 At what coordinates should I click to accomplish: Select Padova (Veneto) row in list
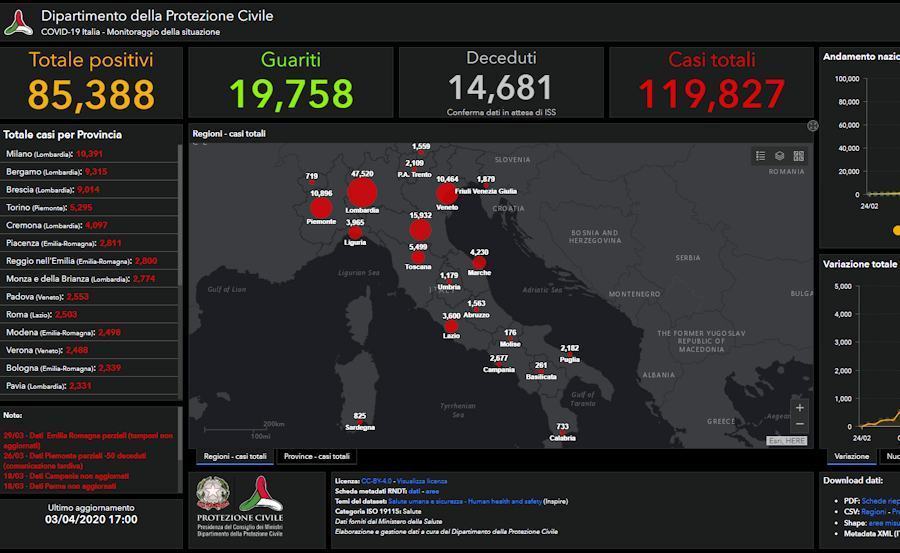tap(90, 296)
